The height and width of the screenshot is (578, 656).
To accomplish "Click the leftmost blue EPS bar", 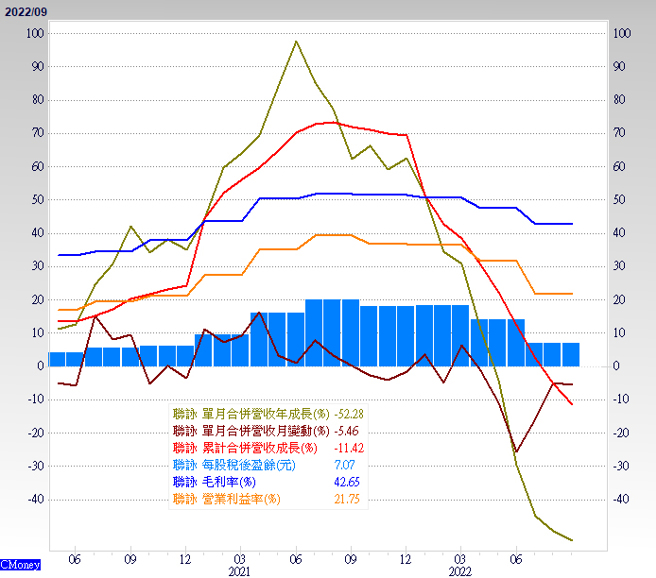I will (x=57, y=359).
